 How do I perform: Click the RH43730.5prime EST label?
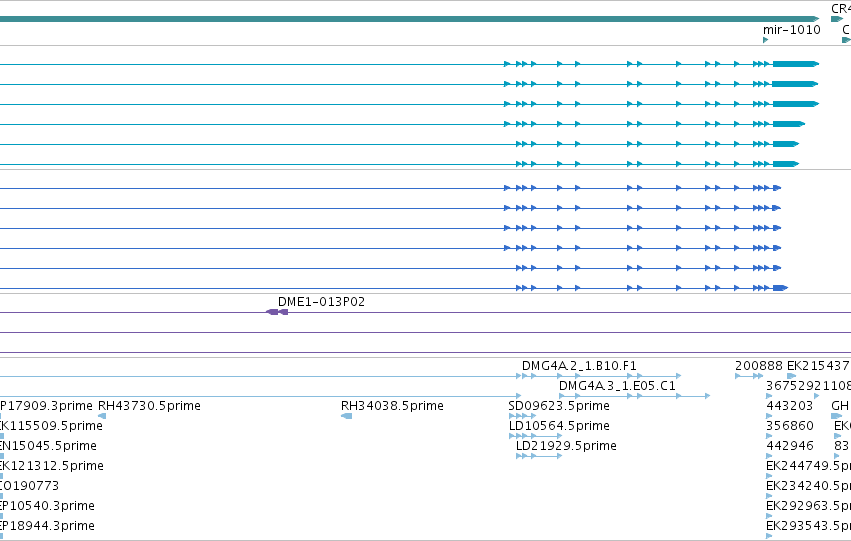pos(149,406)
